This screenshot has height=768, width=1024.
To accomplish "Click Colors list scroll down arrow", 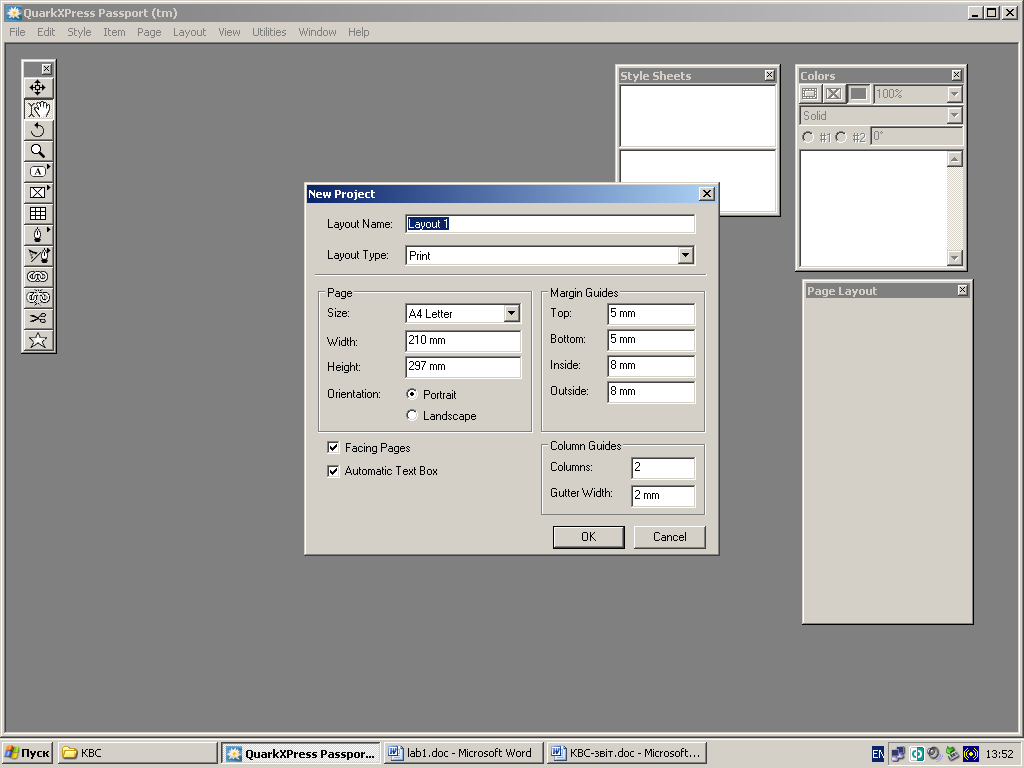I will pyautogui.click(x=955, y=258).
